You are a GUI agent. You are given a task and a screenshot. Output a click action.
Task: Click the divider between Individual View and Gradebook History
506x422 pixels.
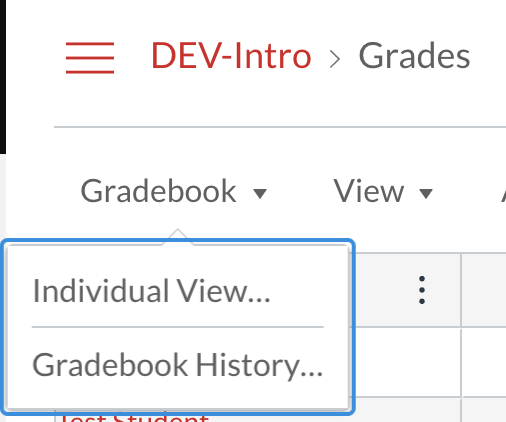(x=178, y=327)
